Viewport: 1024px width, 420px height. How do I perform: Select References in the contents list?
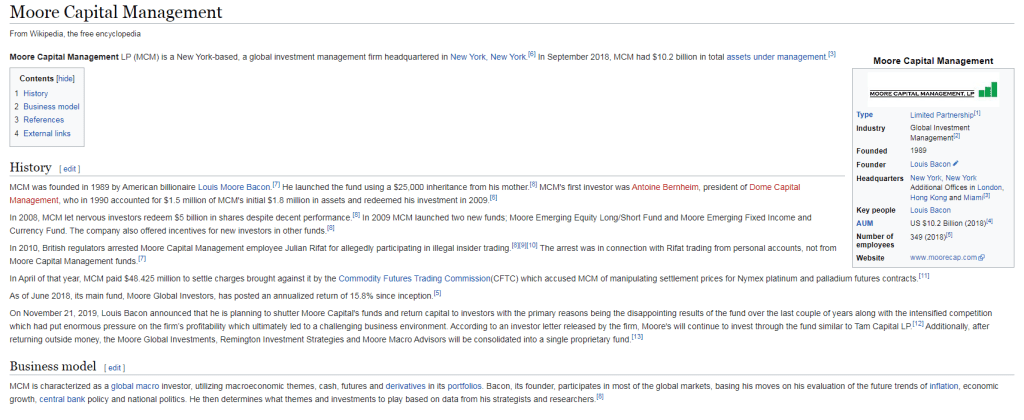[43, 120]
